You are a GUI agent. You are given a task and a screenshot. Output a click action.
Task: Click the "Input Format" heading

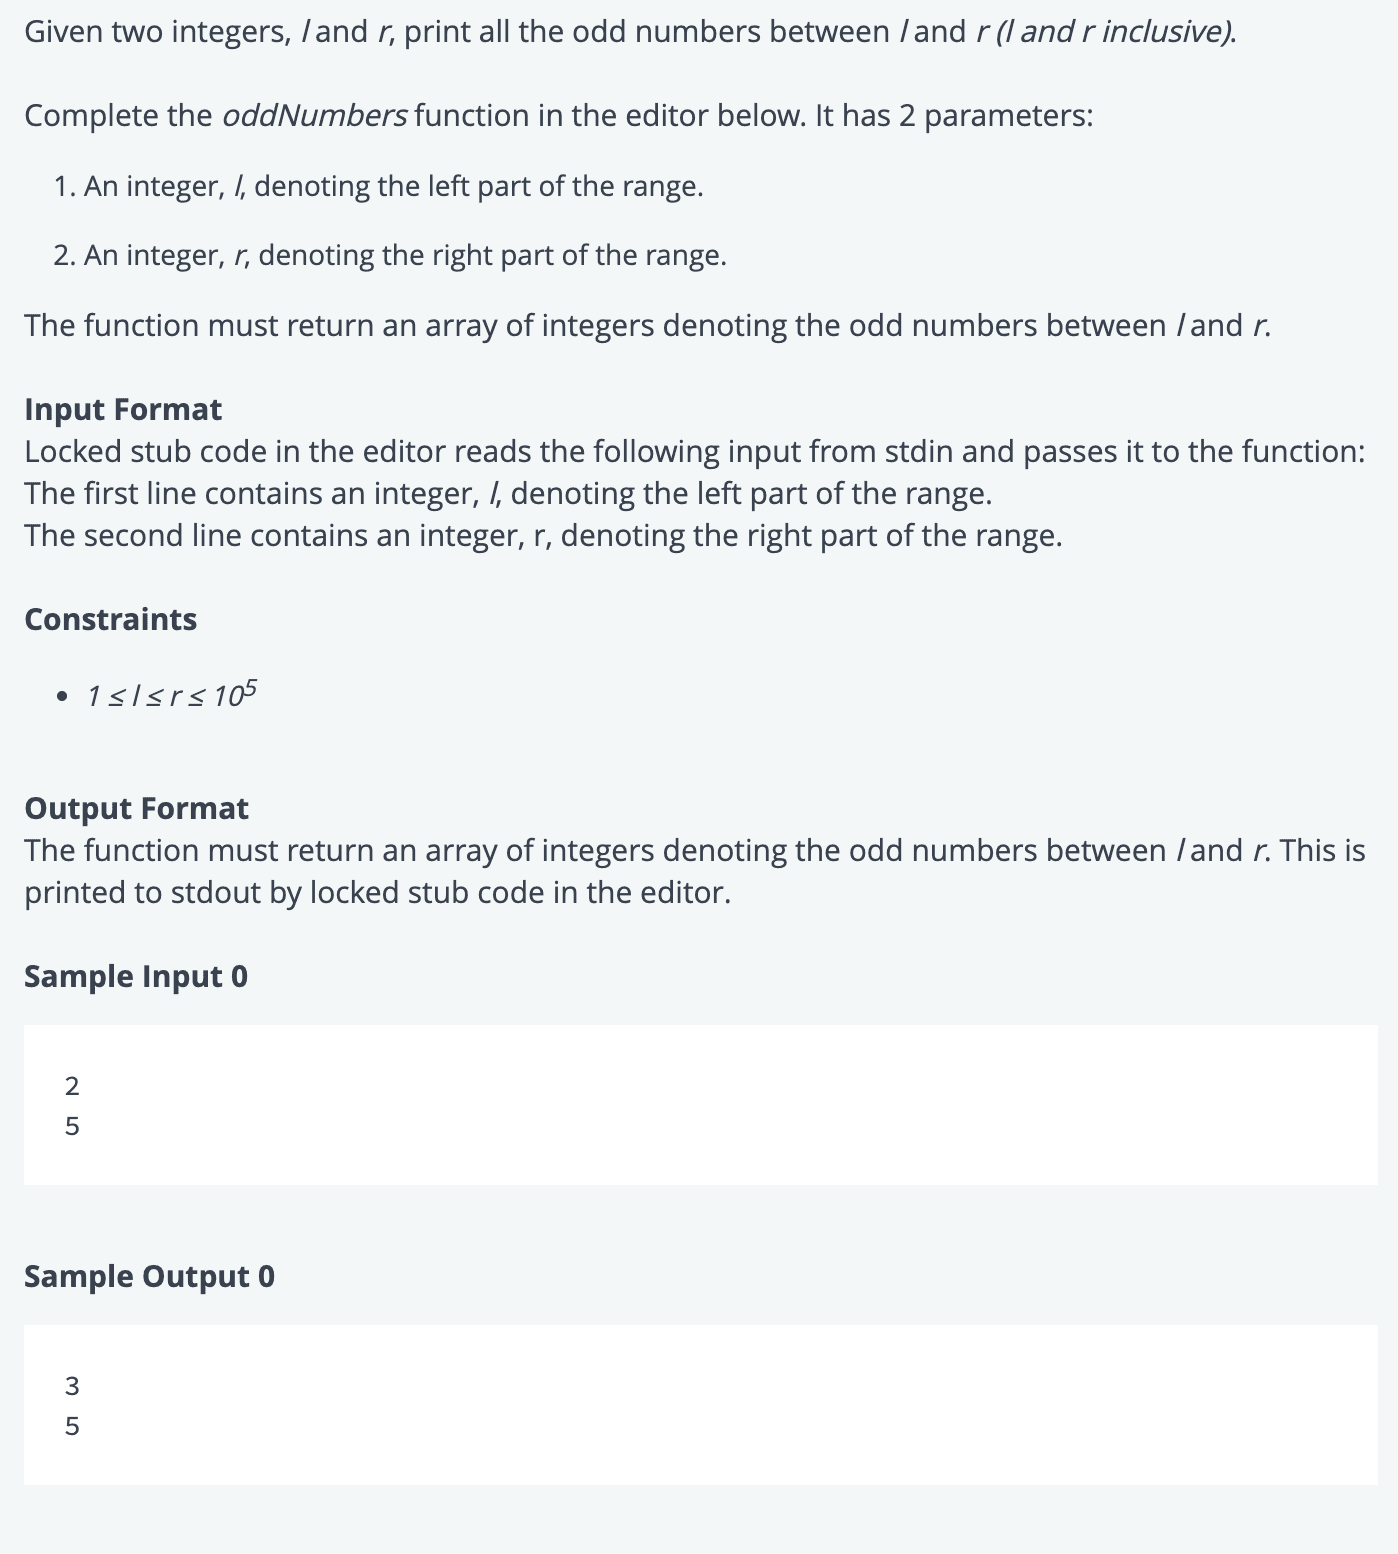(x=123, y=409)
